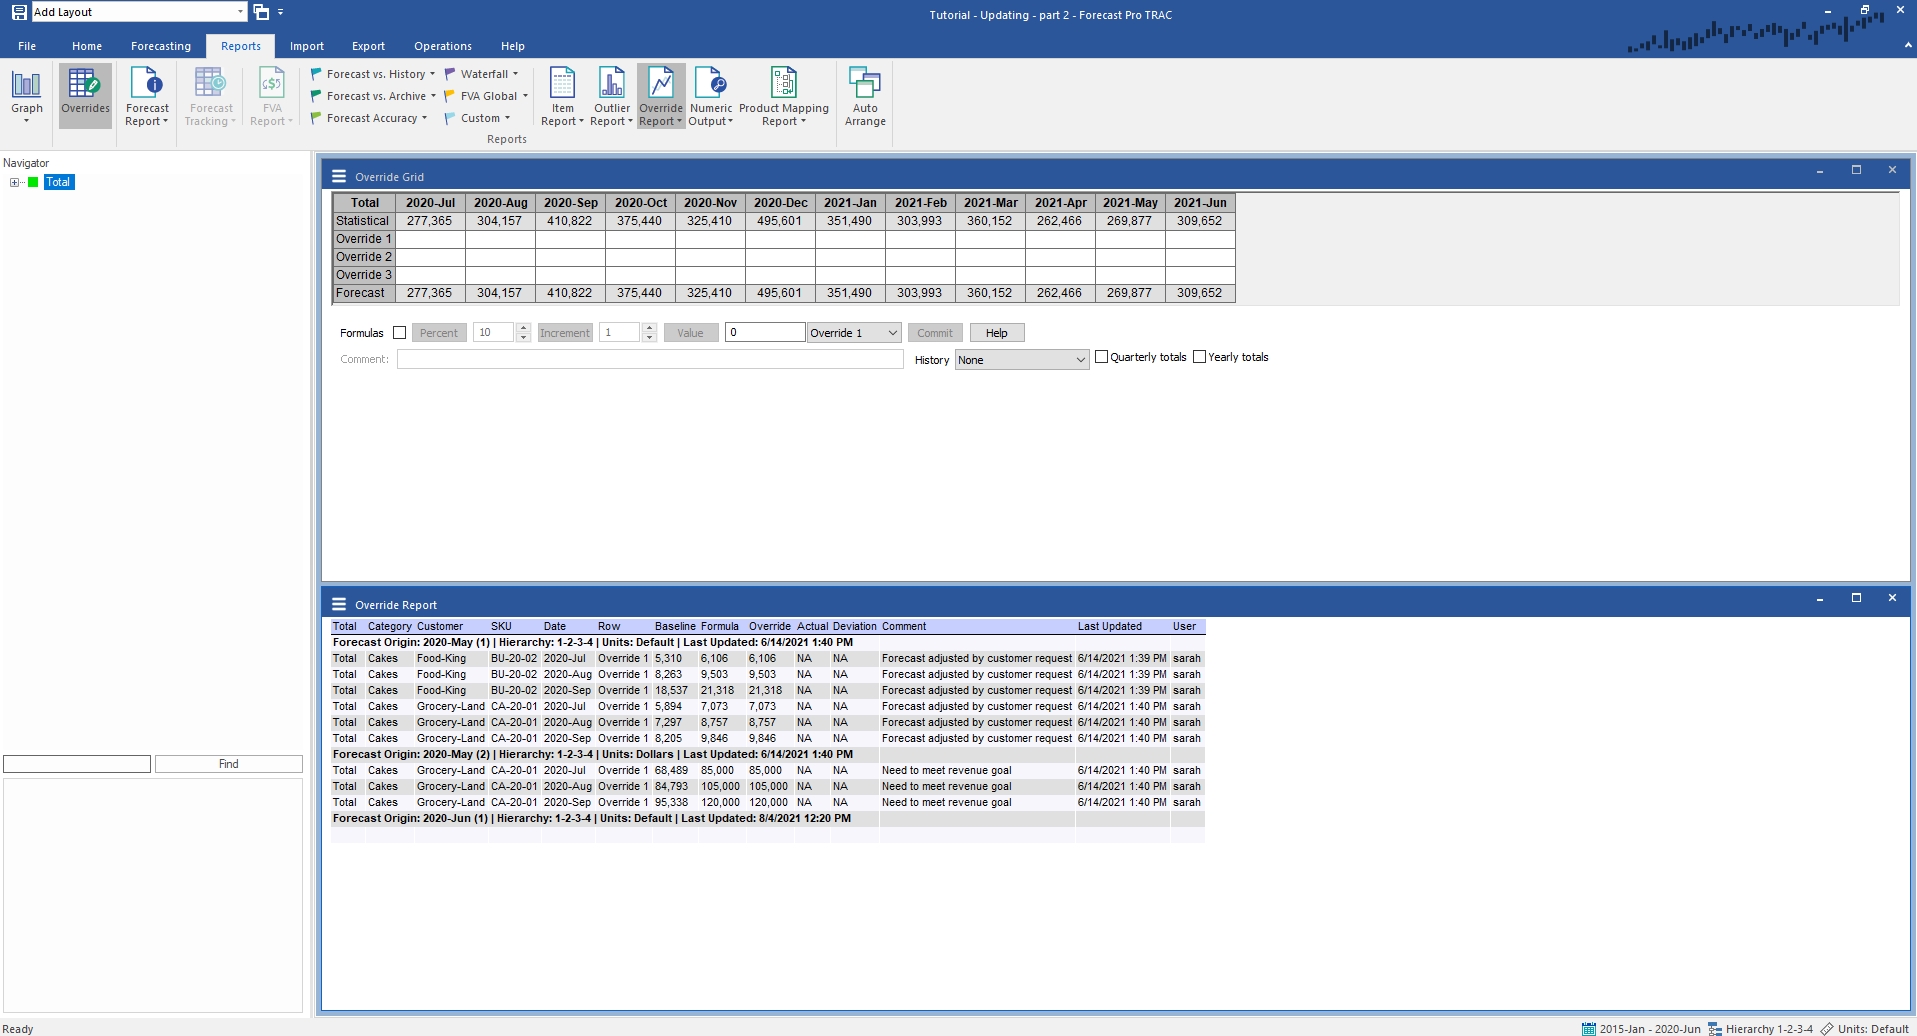Click the Help button in Override Grid
The height and width of the screenshot is (1036, 1917).
pos(997,333)
